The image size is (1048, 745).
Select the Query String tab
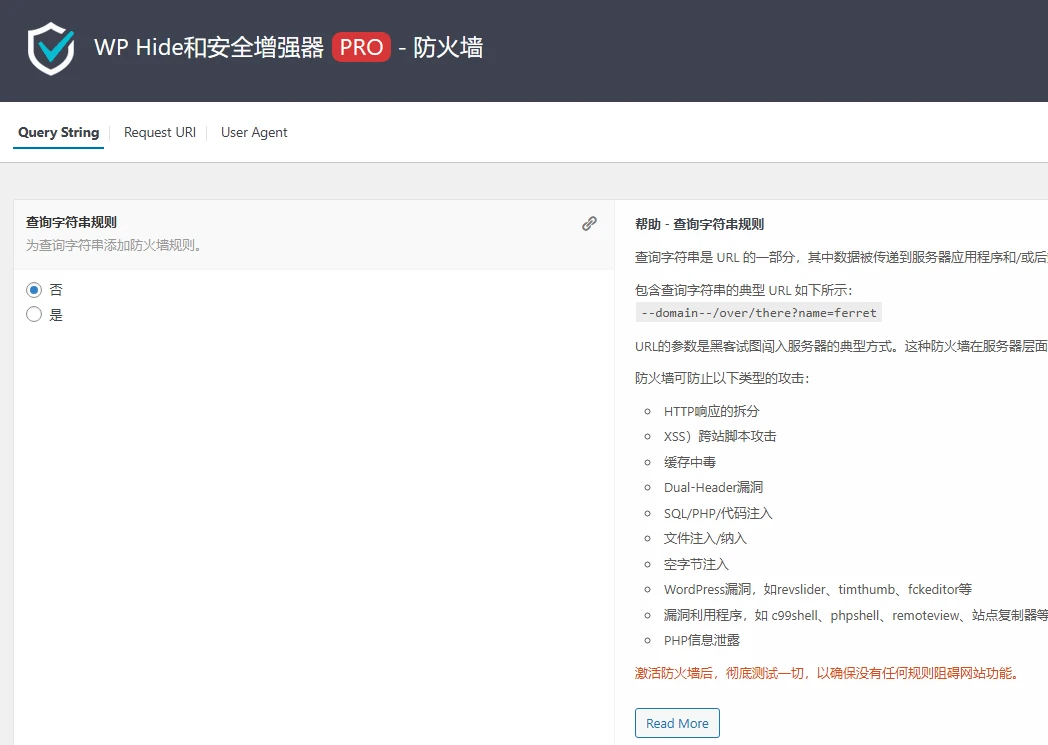pos(58,132)
